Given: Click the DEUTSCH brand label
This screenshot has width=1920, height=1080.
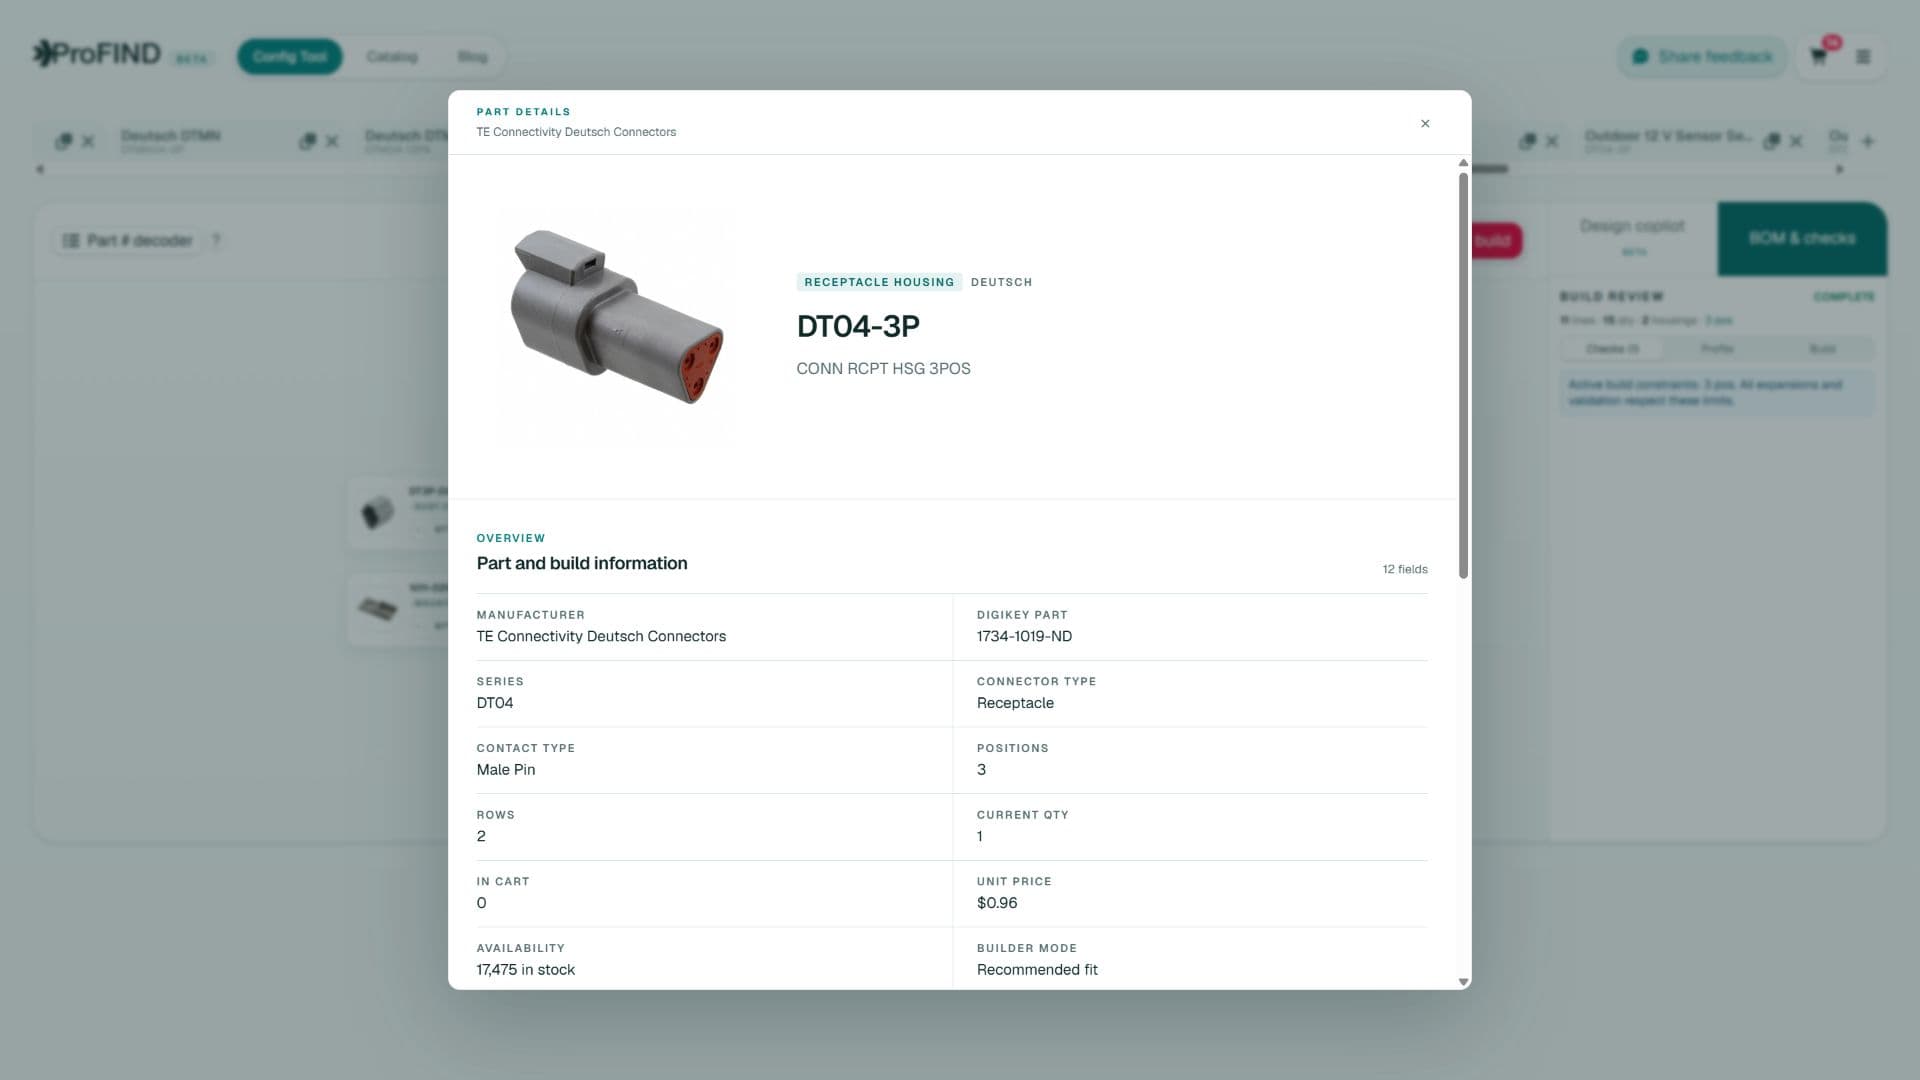Looking at the screenshot, I should click(1001, 282).
